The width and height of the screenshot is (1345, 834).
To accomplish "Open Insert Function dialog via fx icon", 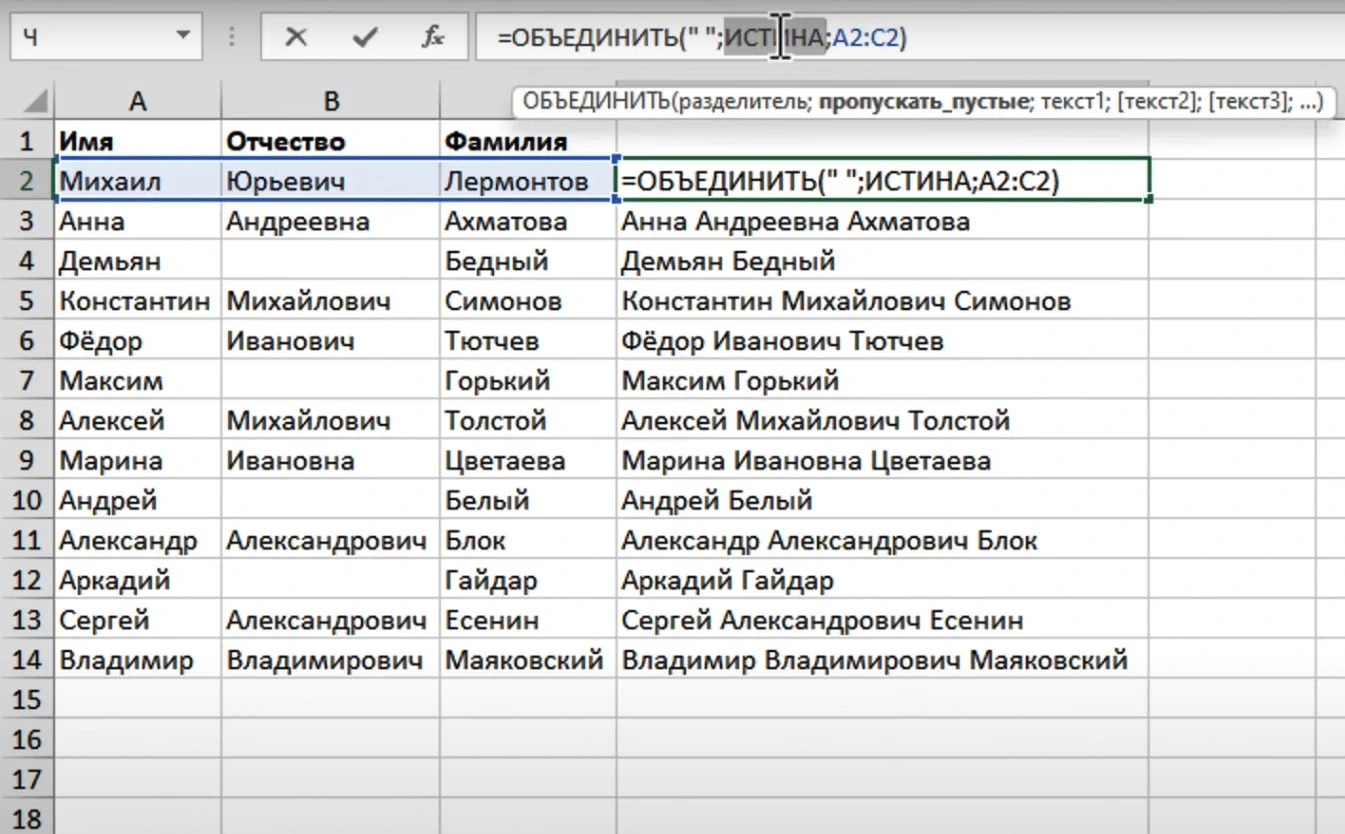I will pos(432,38).
